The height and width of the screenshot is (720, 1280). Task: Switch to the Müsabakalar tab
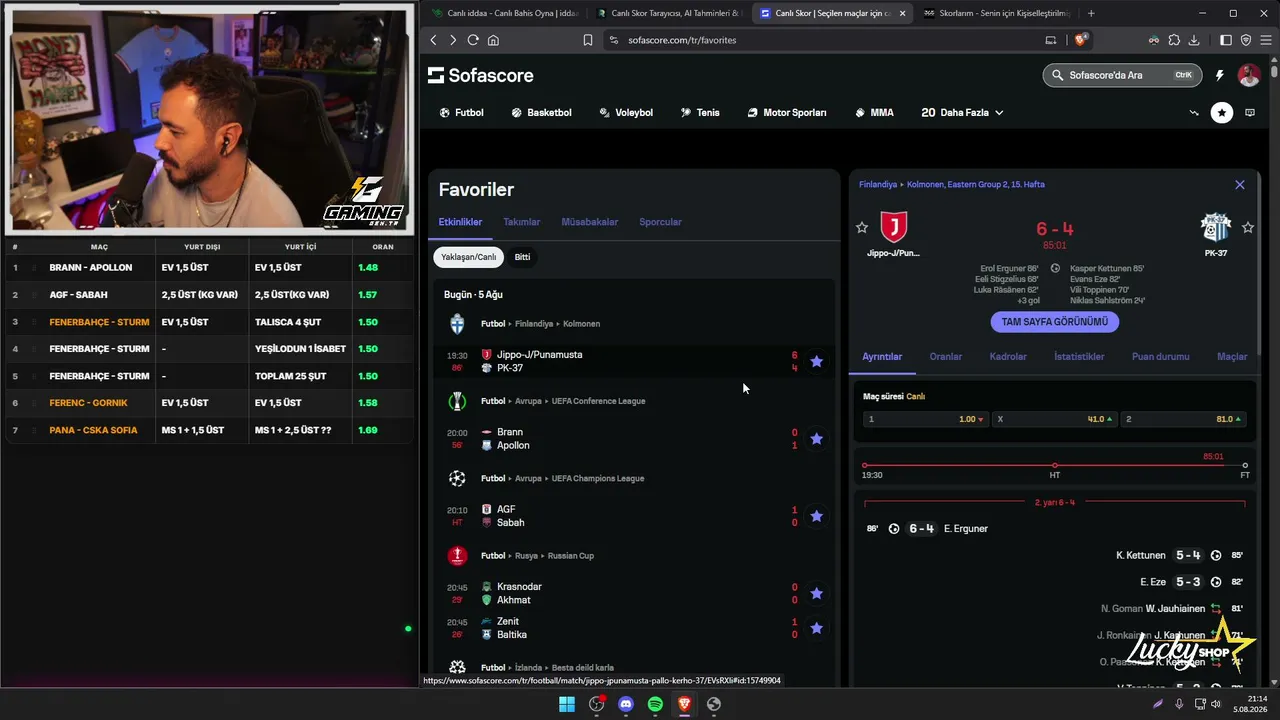590,222
